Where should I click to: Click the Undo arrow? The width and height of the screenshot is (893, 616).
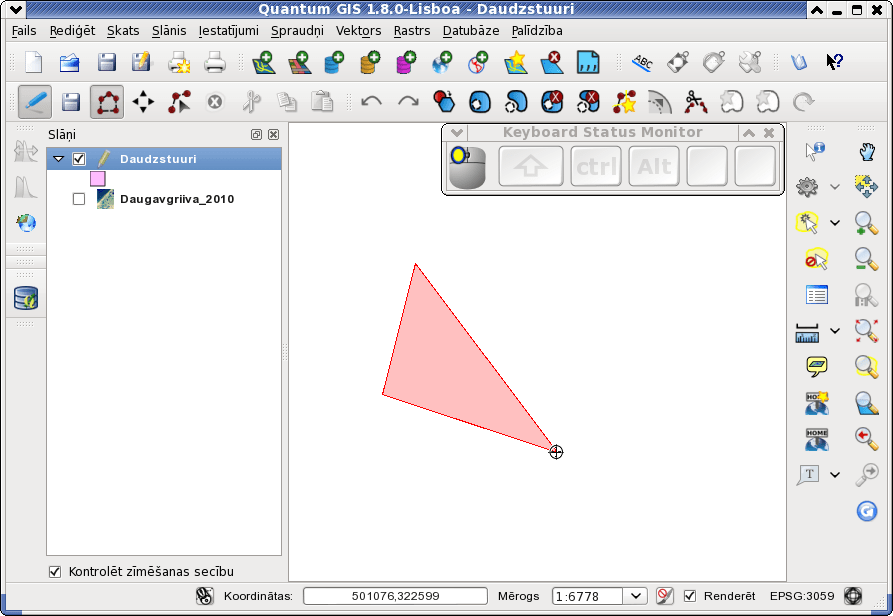(372, 102)
